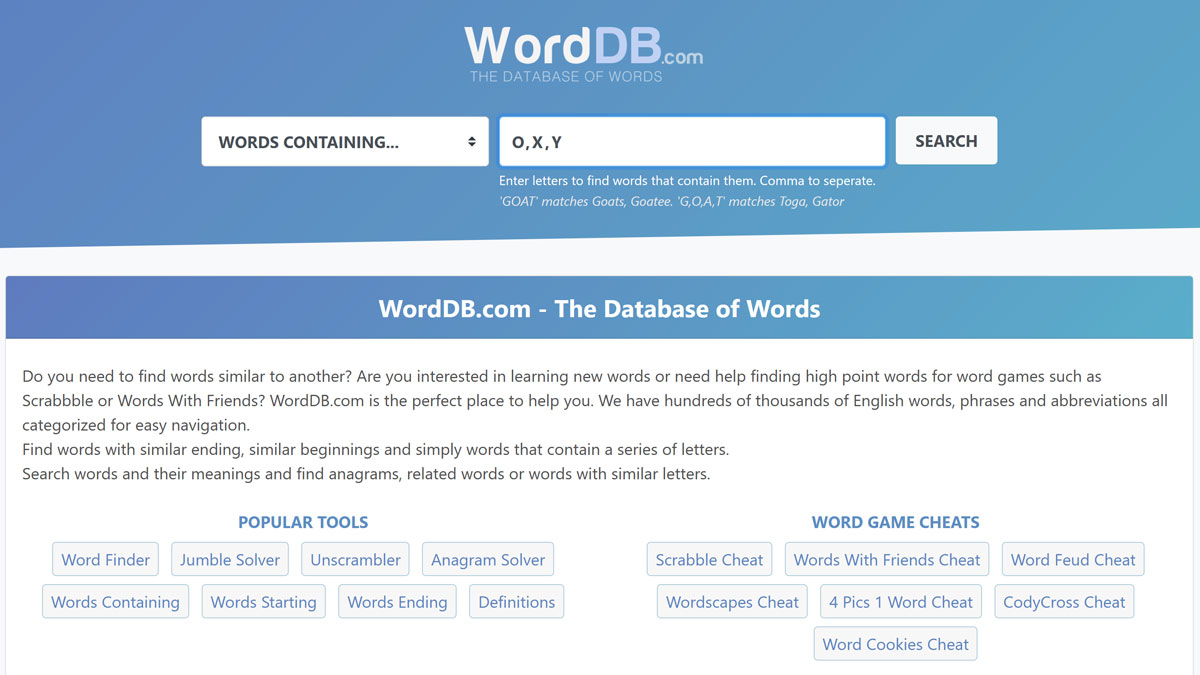Open the Jumble Solver tool
The width and height of the screenshot is (1200, 675).
coord(230,560)
